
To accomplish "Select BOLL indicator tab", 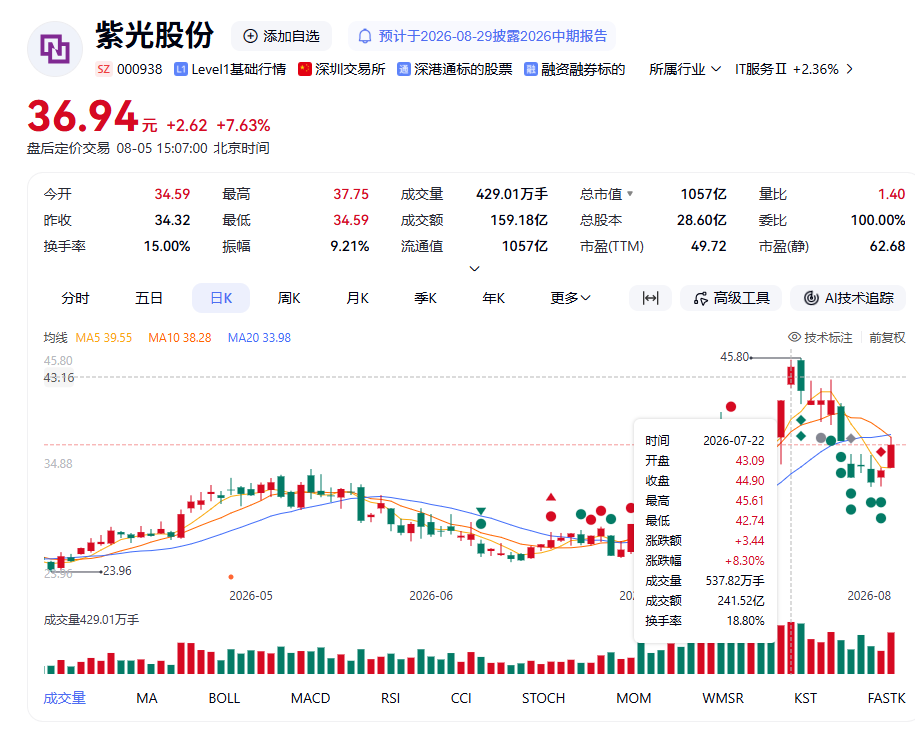I will pyautogui.click(x=224, y=698).
